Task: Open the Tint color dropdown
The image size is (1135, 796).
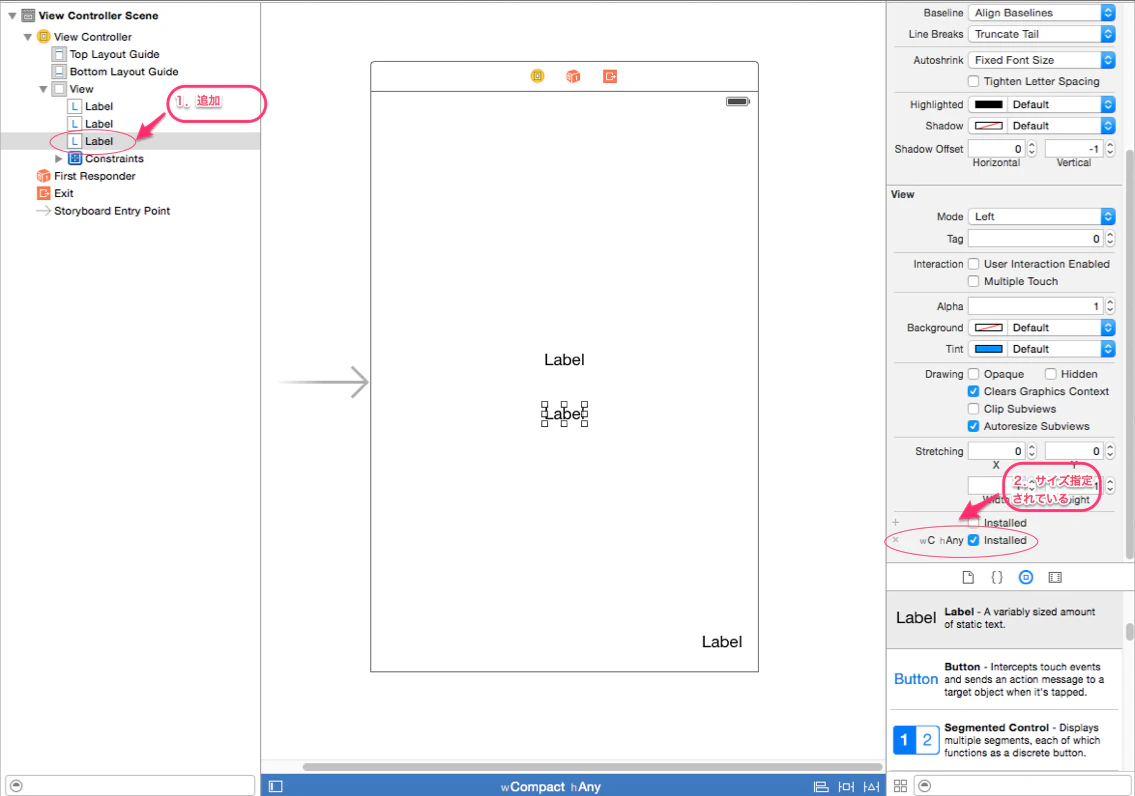Action: point(1061,349)
